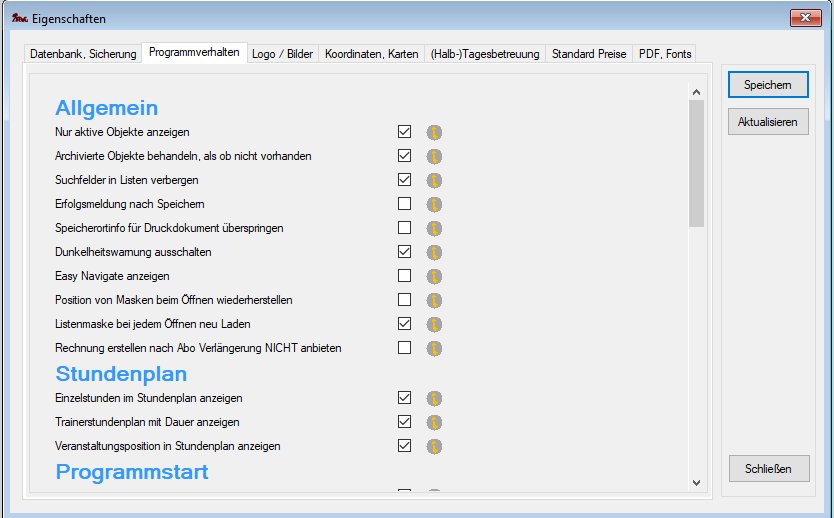Open the 'Logo / Bilder' tab
Image resolution: width=834 pixels, height=518 pixels.
coord(281,54)
